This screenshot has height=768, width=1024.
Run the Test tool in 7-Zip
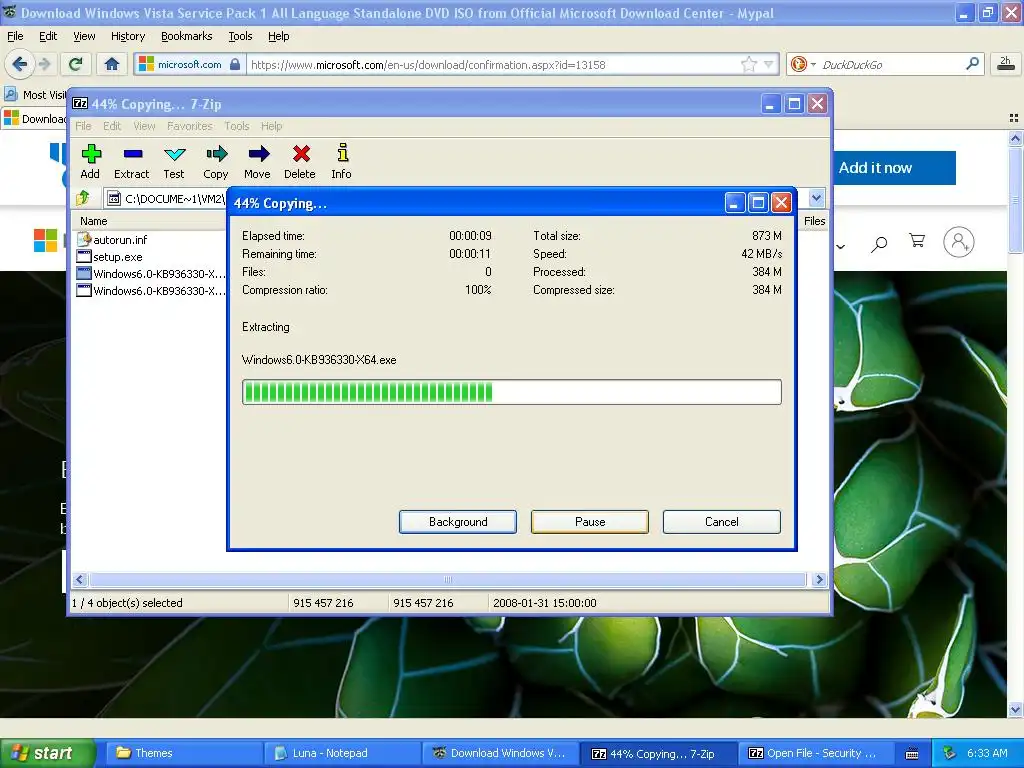click(x=174, y=161)
